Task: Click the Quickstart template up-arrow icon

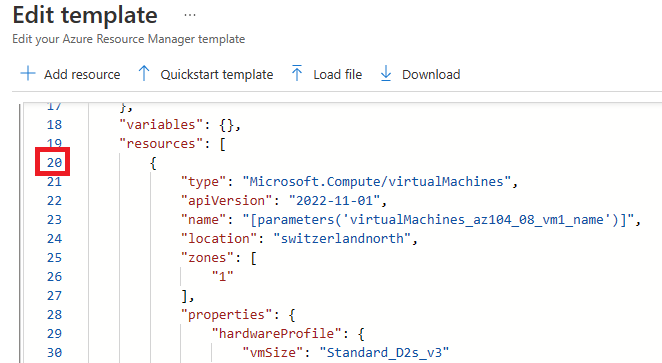Action: (144, 73)
